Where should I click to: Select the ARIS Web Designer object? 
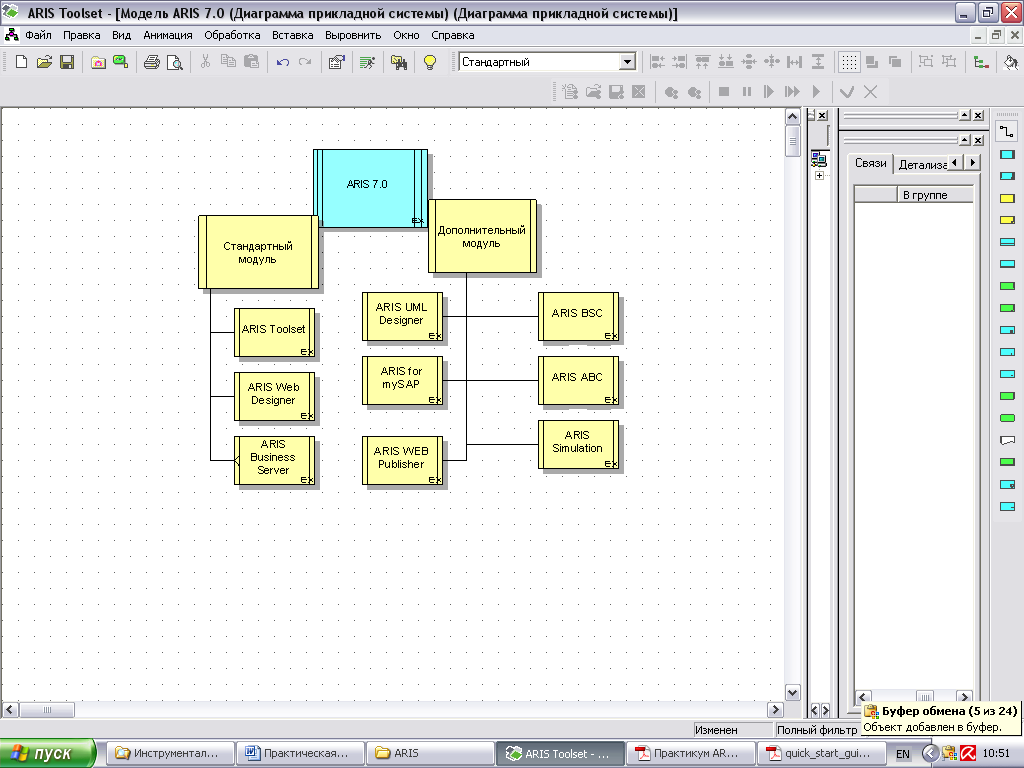(274, 396)
